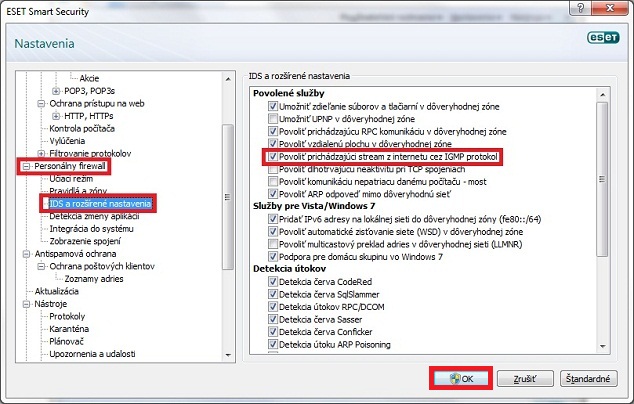Collapse the Ochrana prístupu na web node
This screenshot has width=634, height=404.
pyautogui.click(x=41, y=104)
